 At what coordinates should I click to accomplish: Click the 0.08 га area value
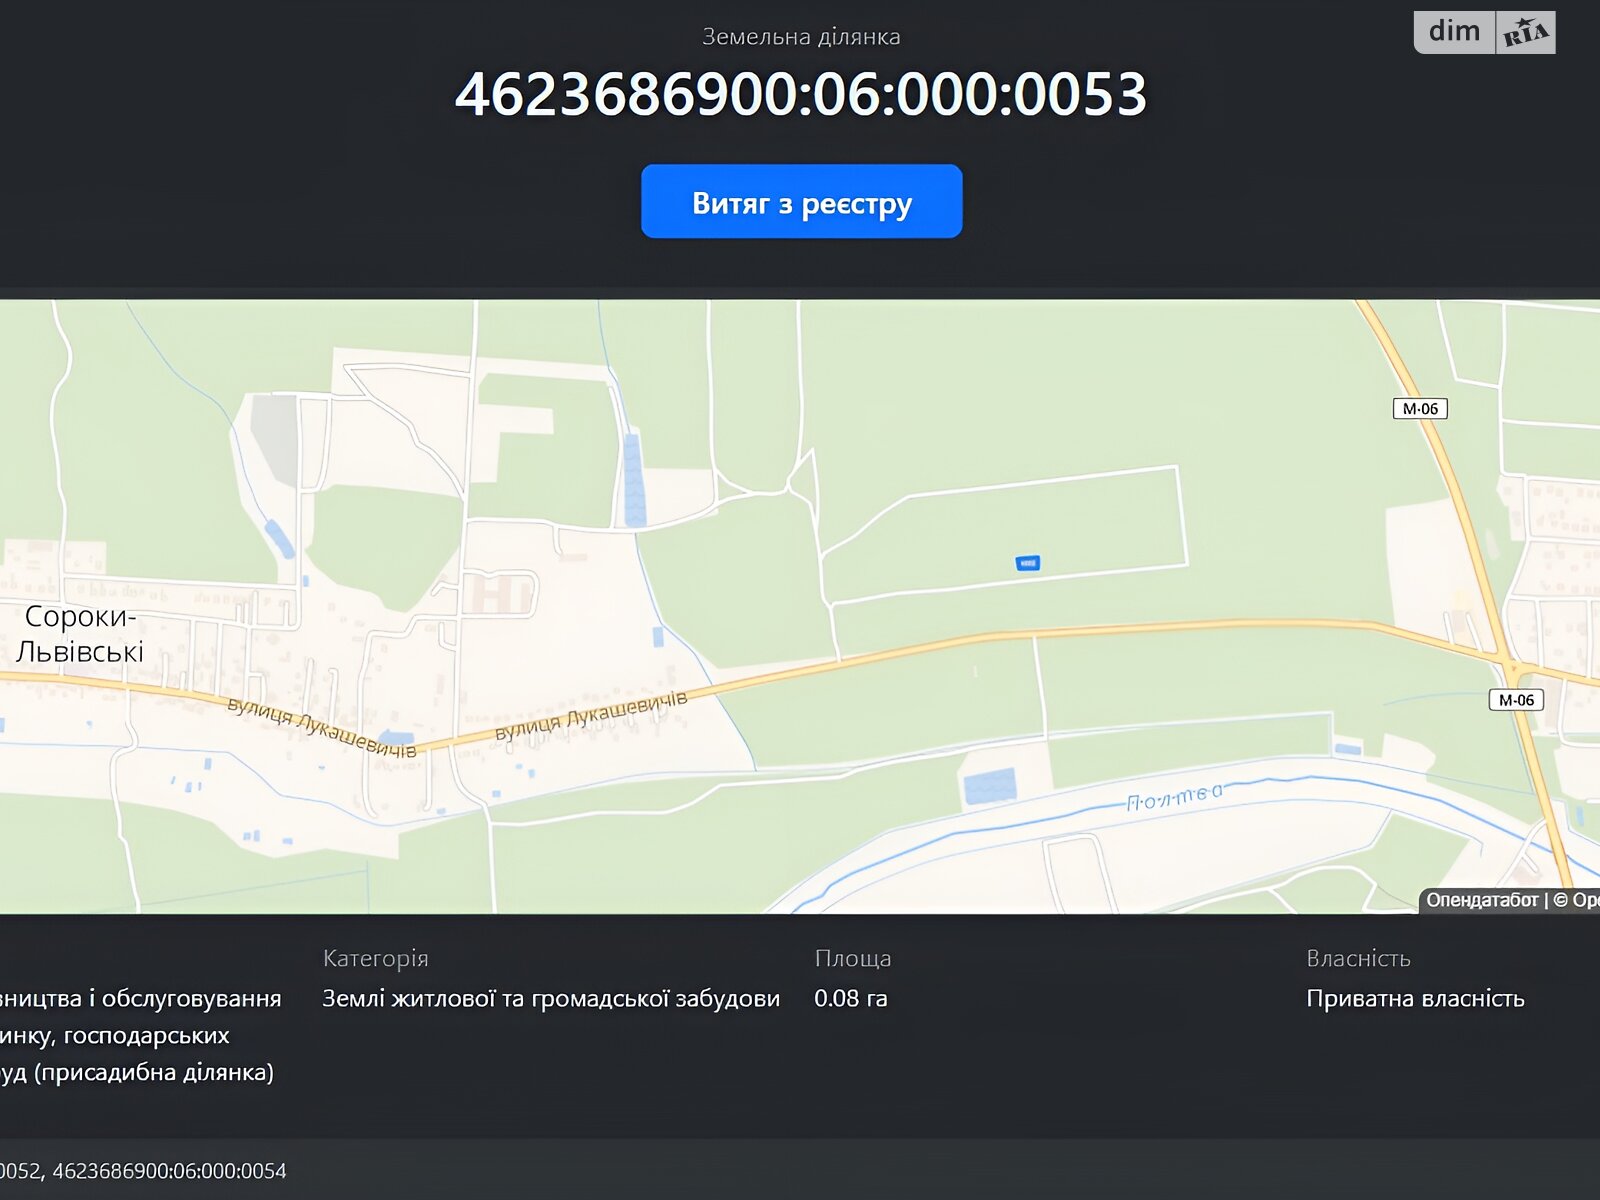point(850,998)
